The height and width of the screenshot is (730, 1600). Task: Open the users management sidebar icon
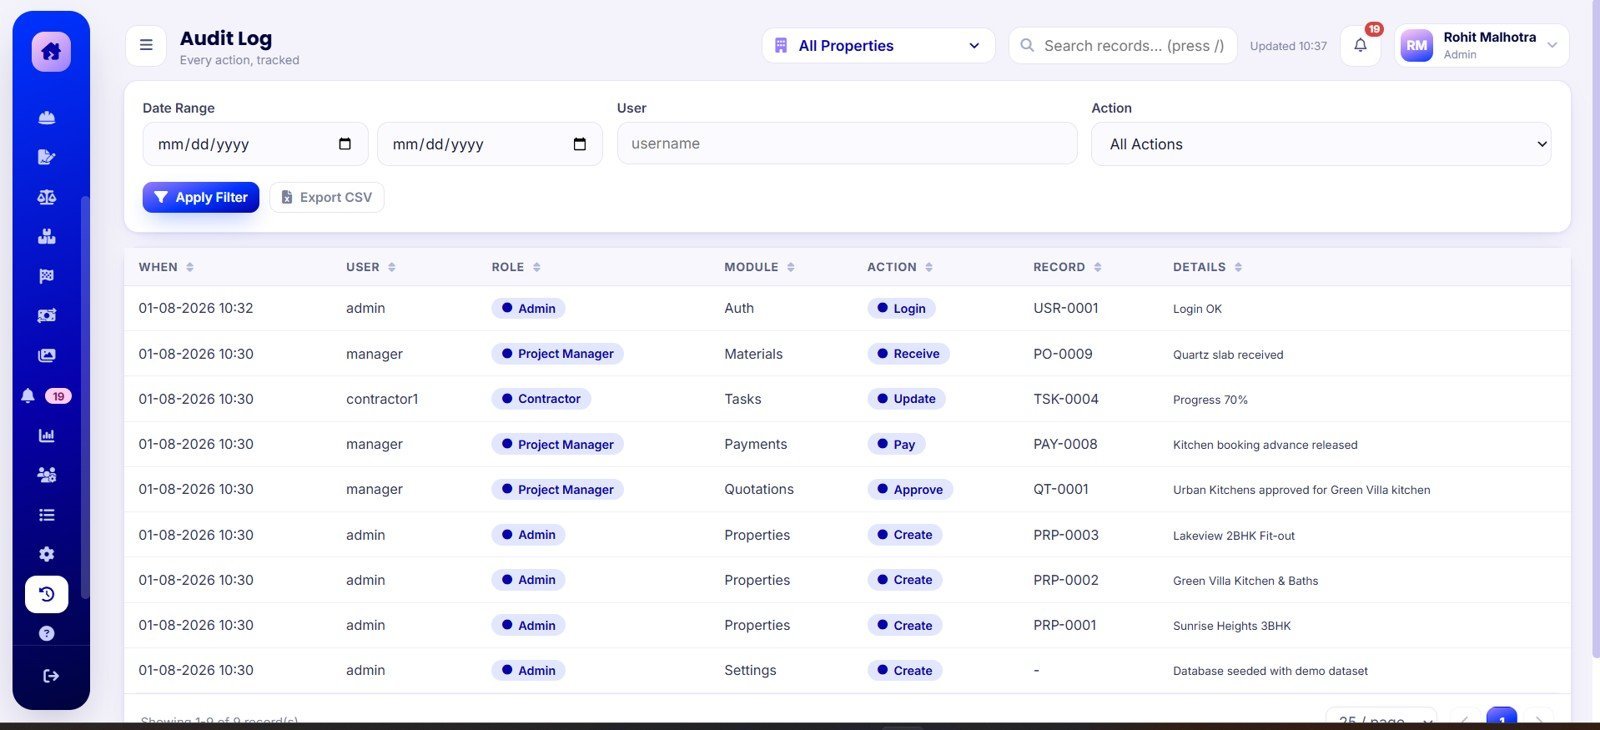point(46,475)
